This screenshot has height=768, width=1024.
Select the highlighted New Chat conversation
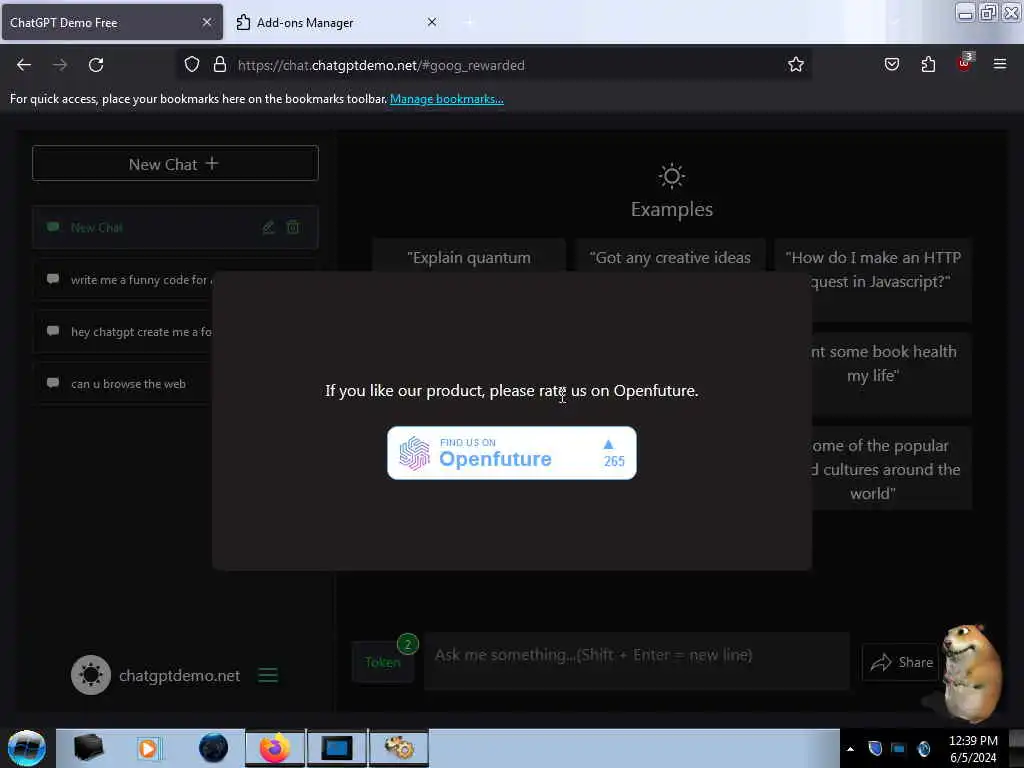[x=175, y=227]
